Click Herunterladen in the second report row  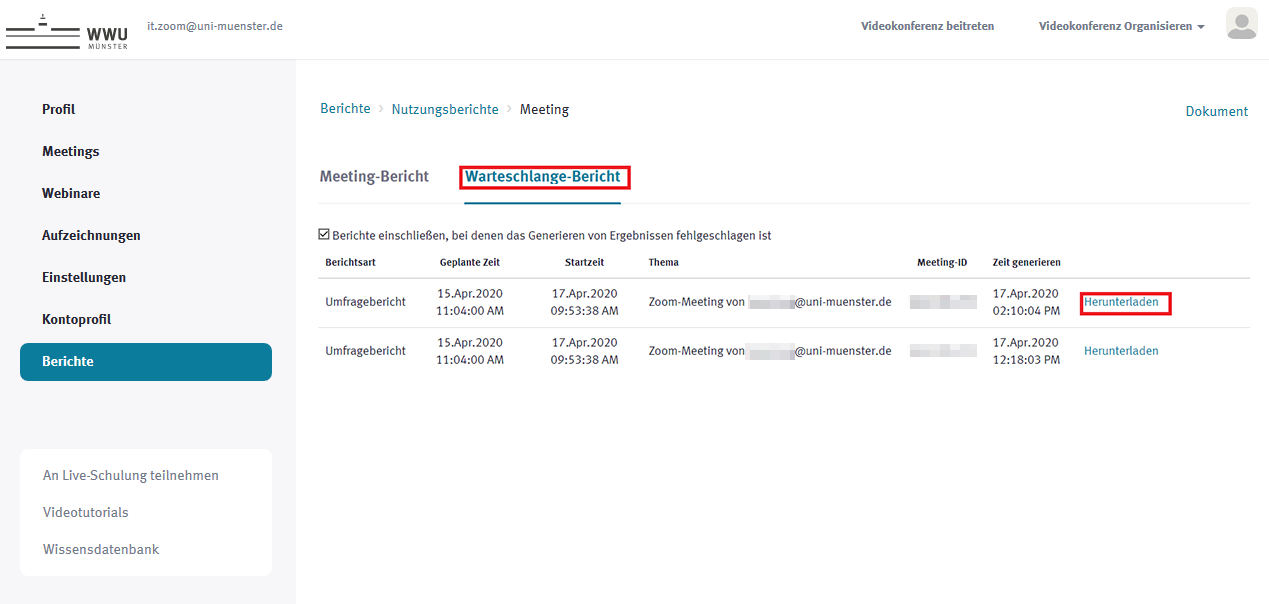point(1121,351)
